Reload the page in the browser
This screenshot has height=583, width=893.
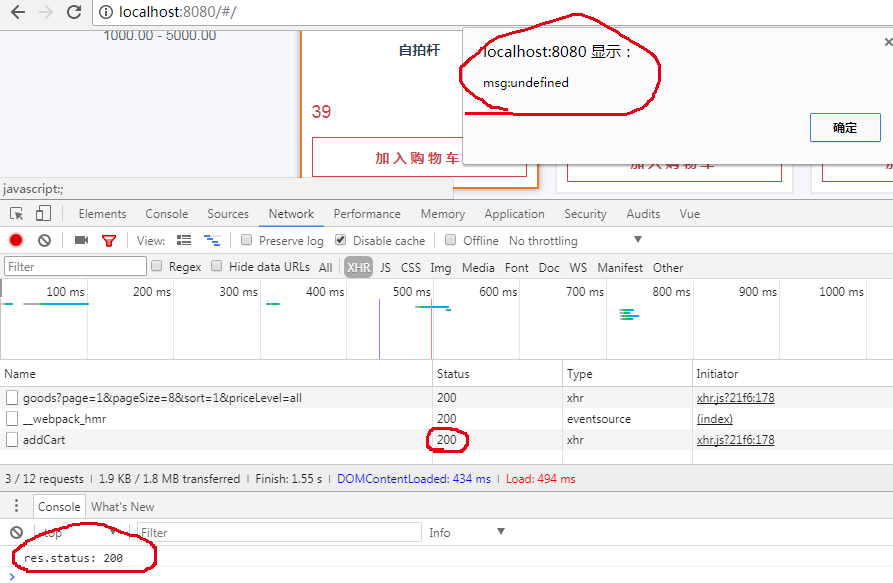click(74, 13)
